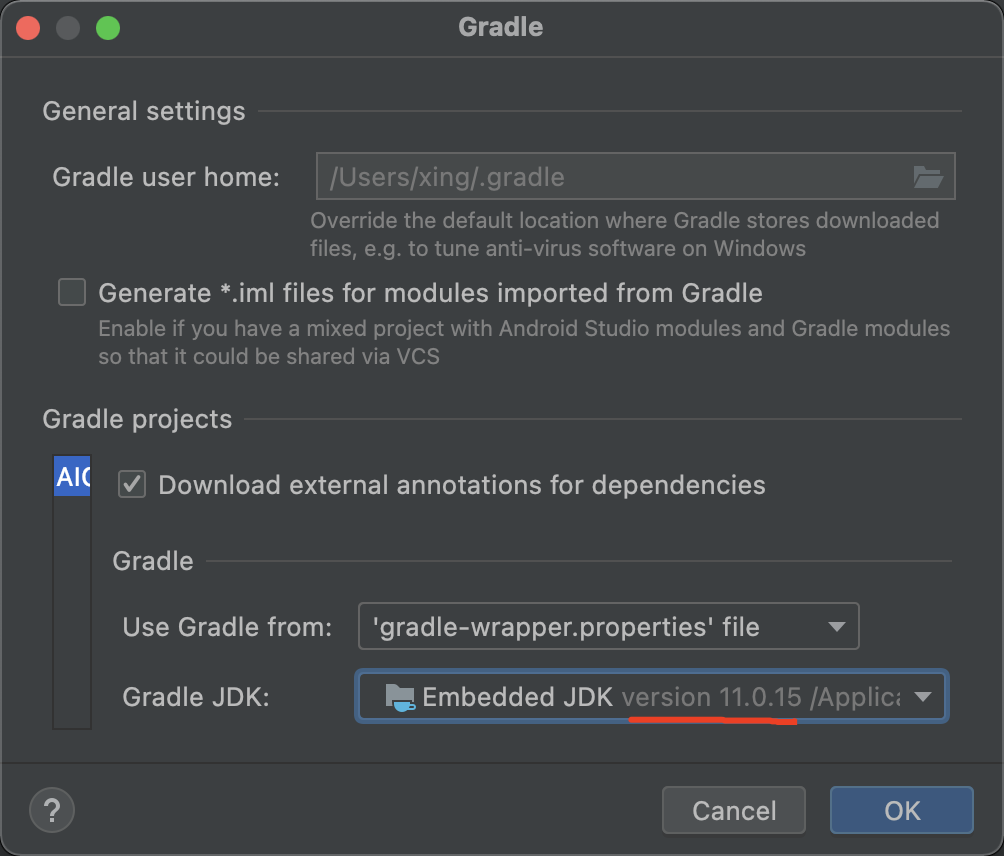Click the green maximize window button
Image resolution: width=1004 pixels, height=856 pixels.
tap(107, 27)
